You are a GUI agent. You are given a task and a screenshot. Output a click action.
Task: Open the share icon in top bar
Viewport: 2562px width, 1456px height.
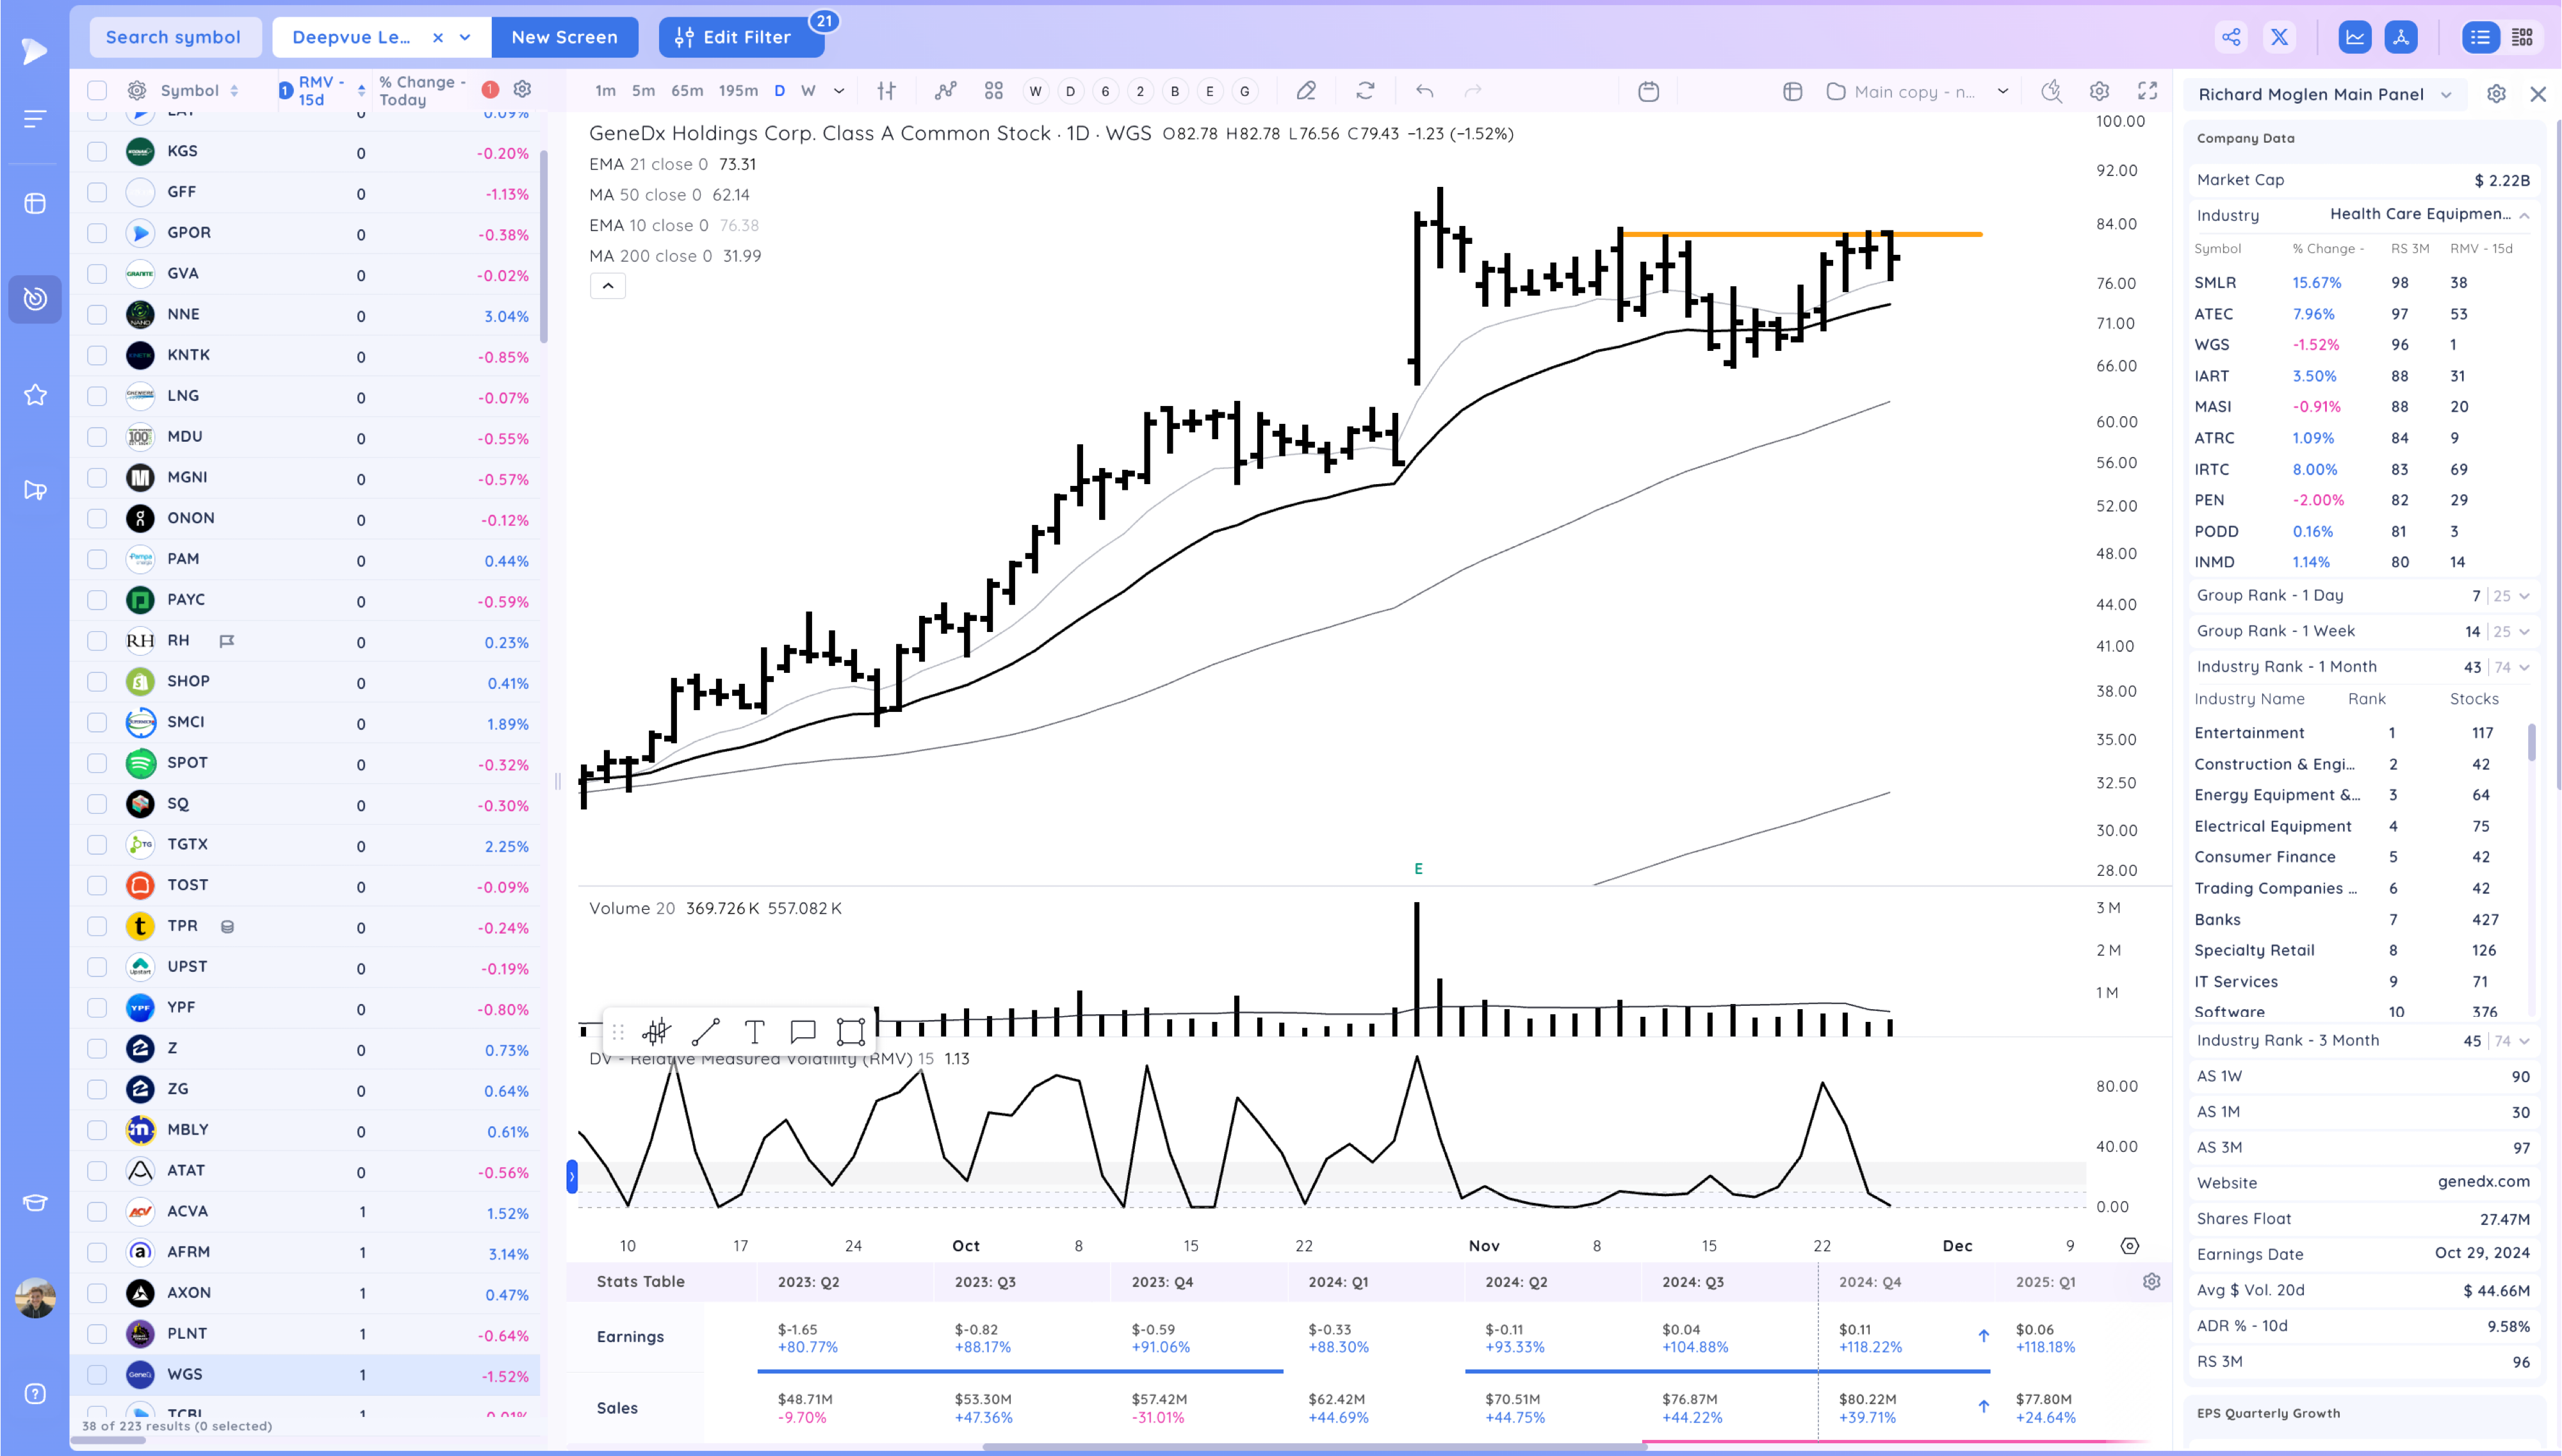pyautogui.click(x=2231, y=37)
